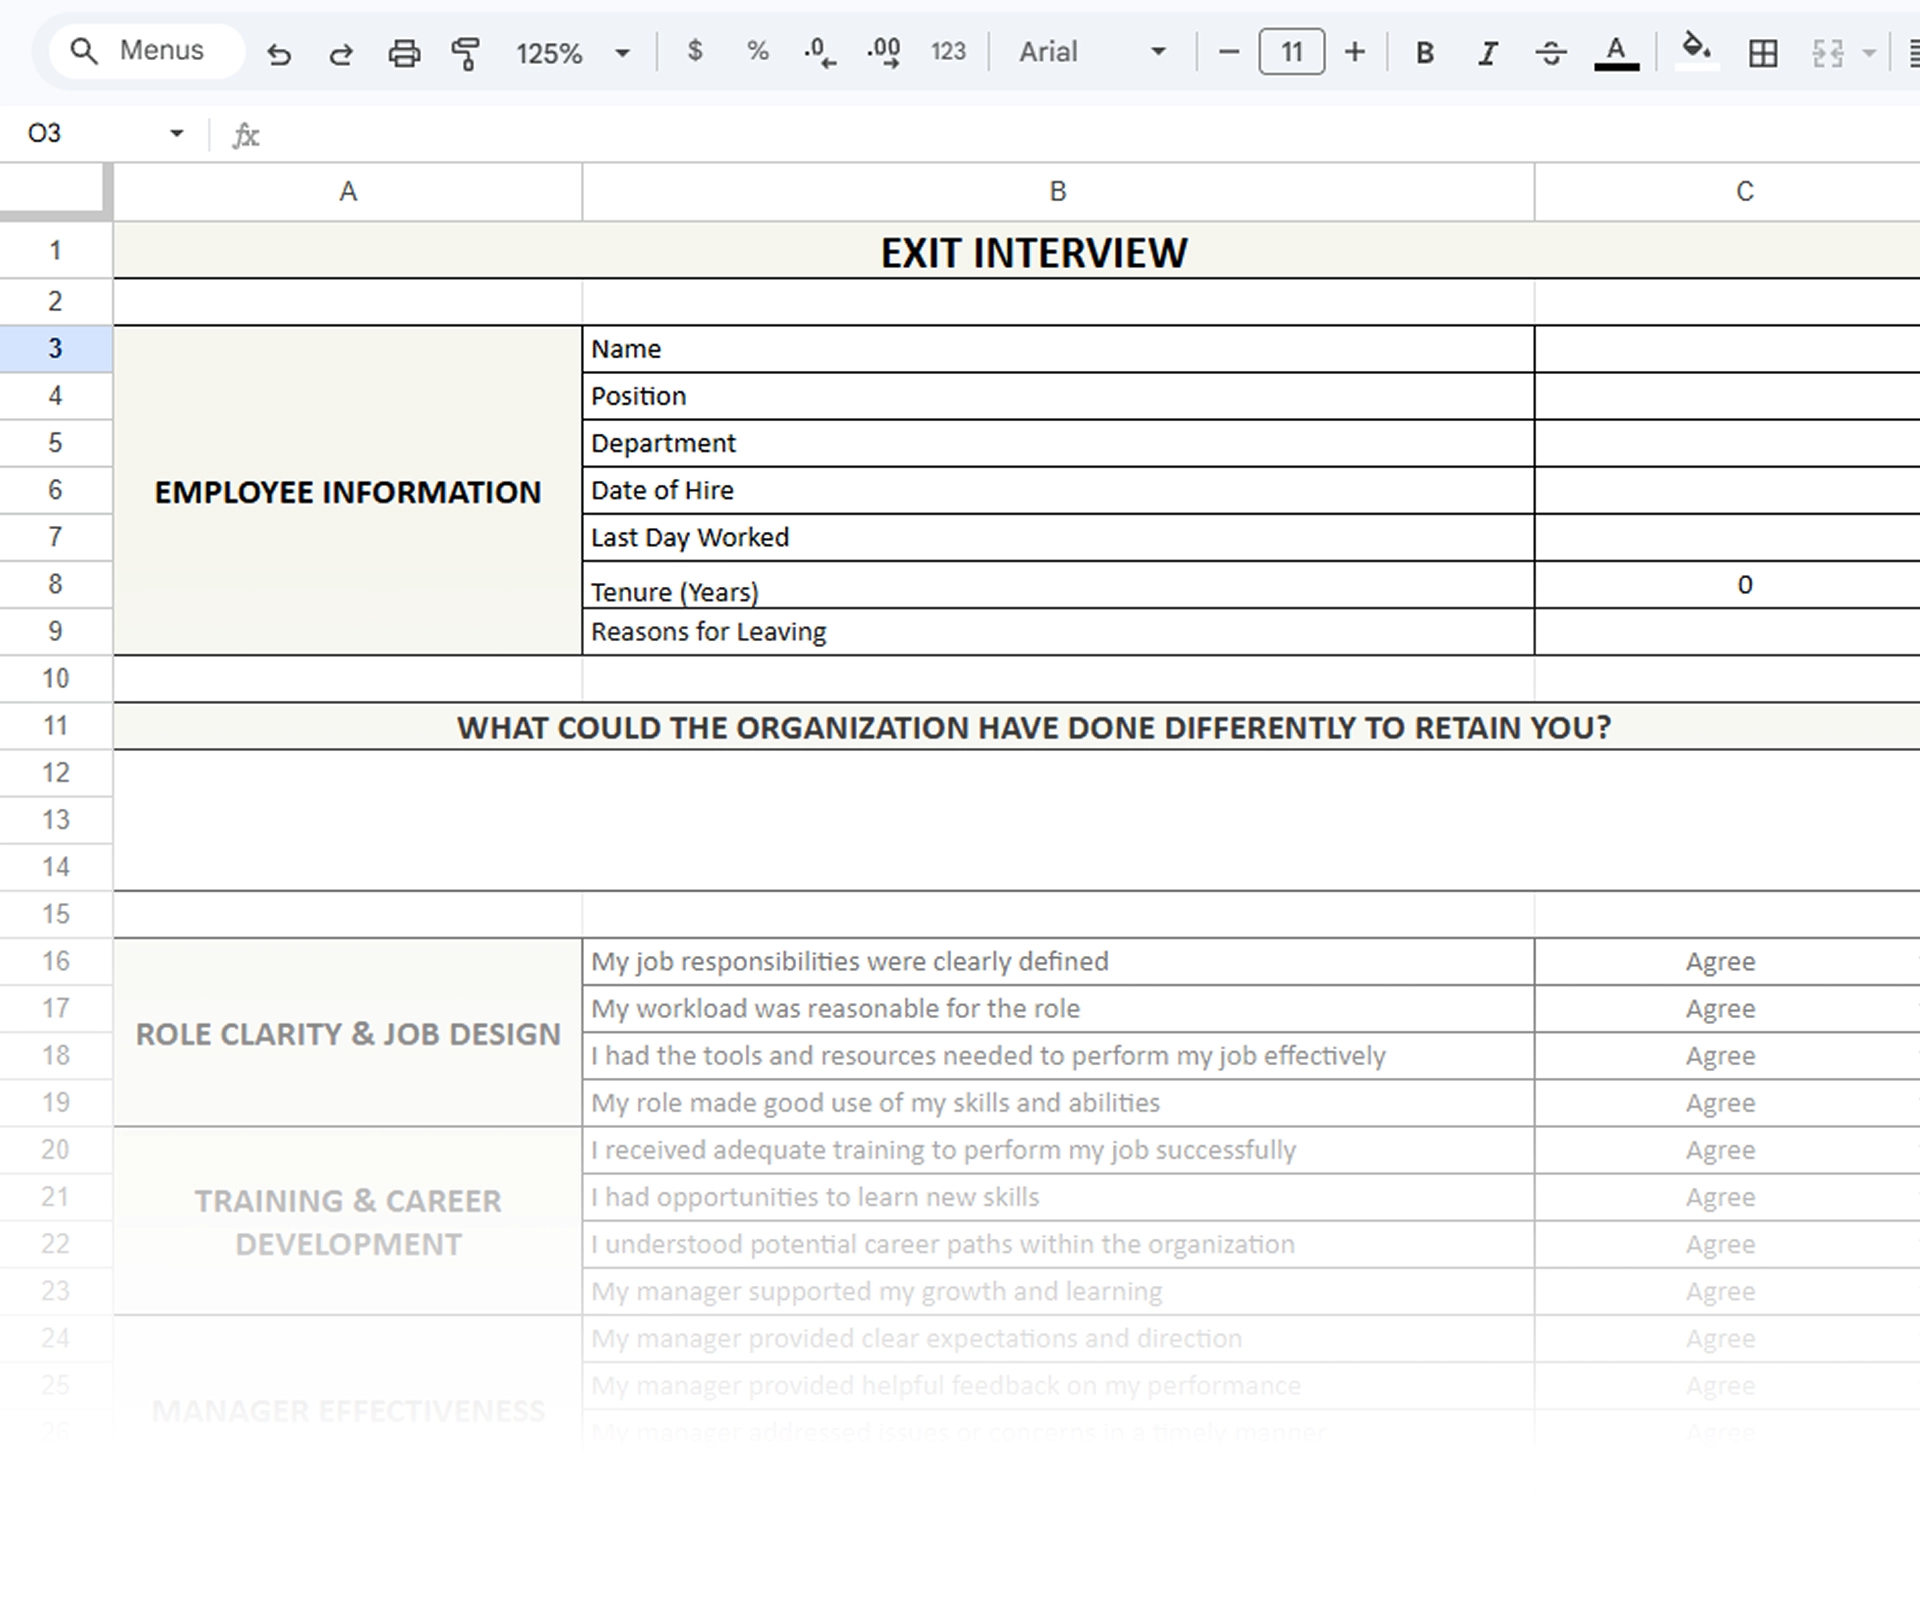Viewport: 1920px width, 1600px height.
Task: Redo the last action
Action: tap(341, 53)
